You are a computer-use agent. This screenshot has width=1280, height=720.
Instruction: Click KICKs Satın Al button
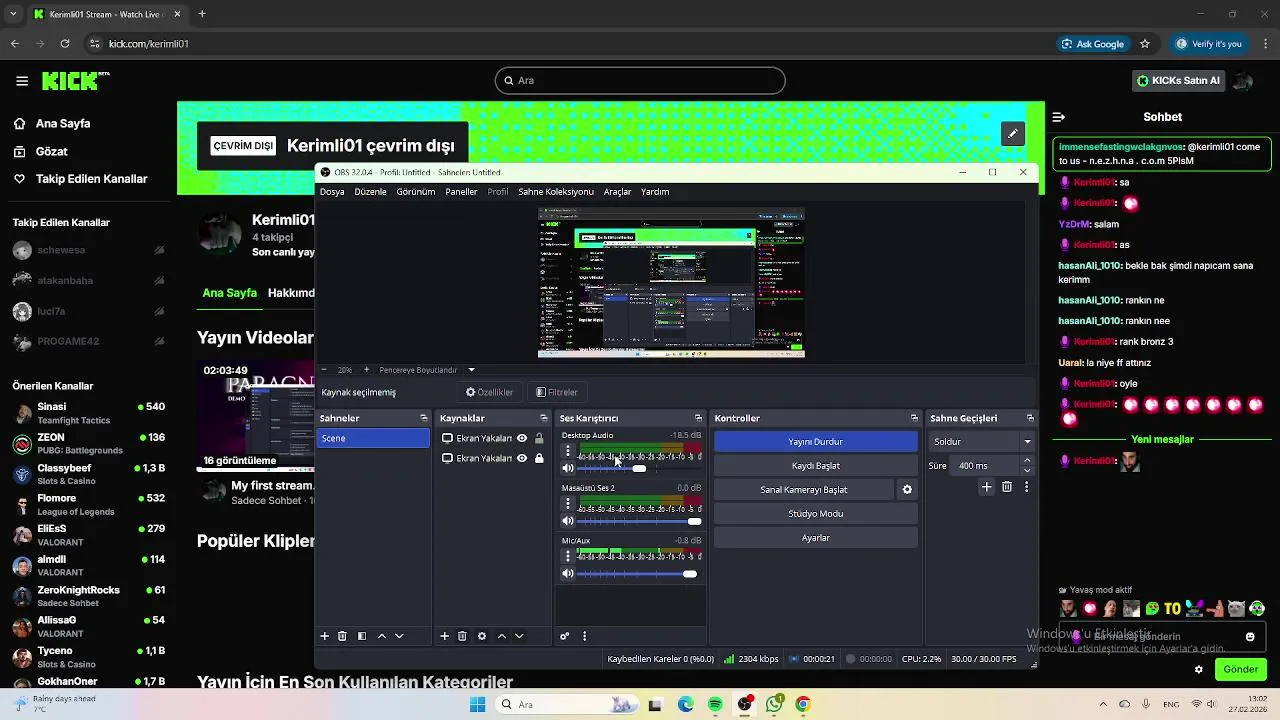tap(1178, 81)
